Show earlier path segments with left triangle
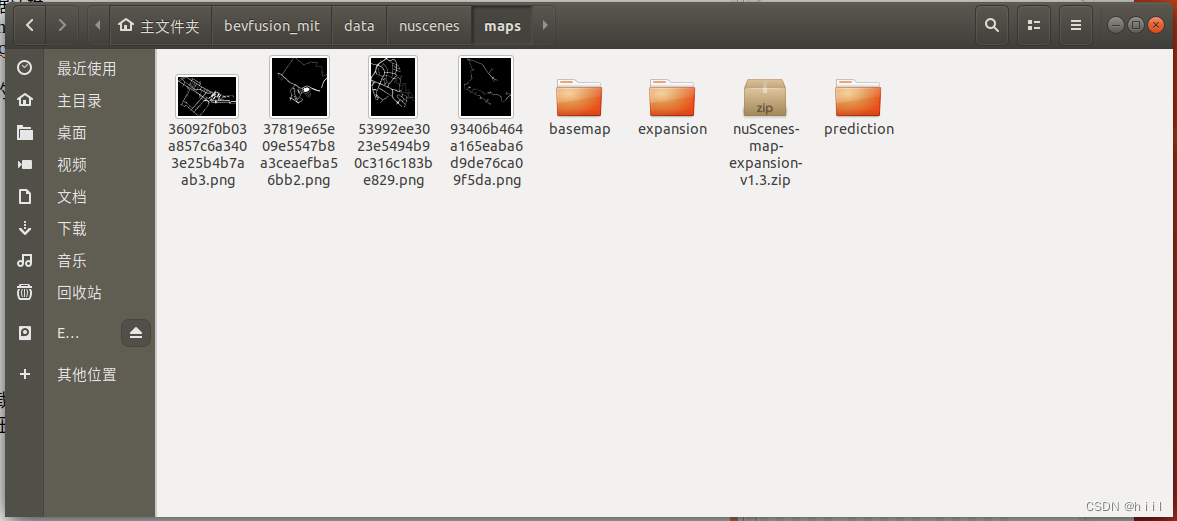 (98, 26)
